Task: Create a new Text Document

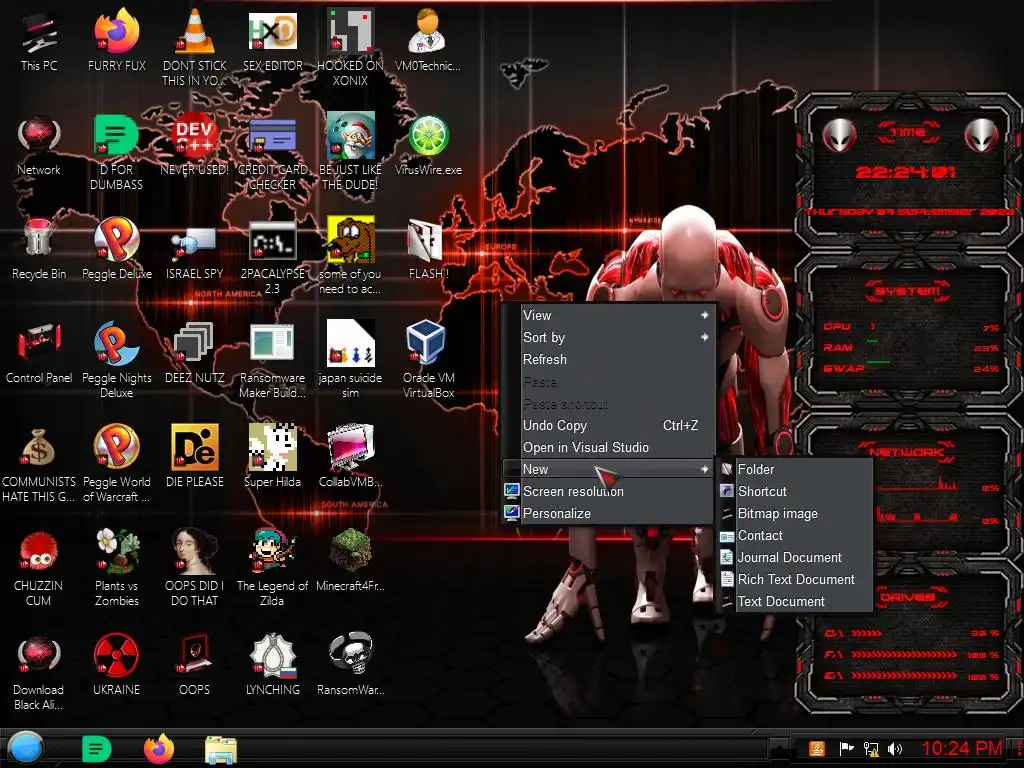Action: [795, 602]
